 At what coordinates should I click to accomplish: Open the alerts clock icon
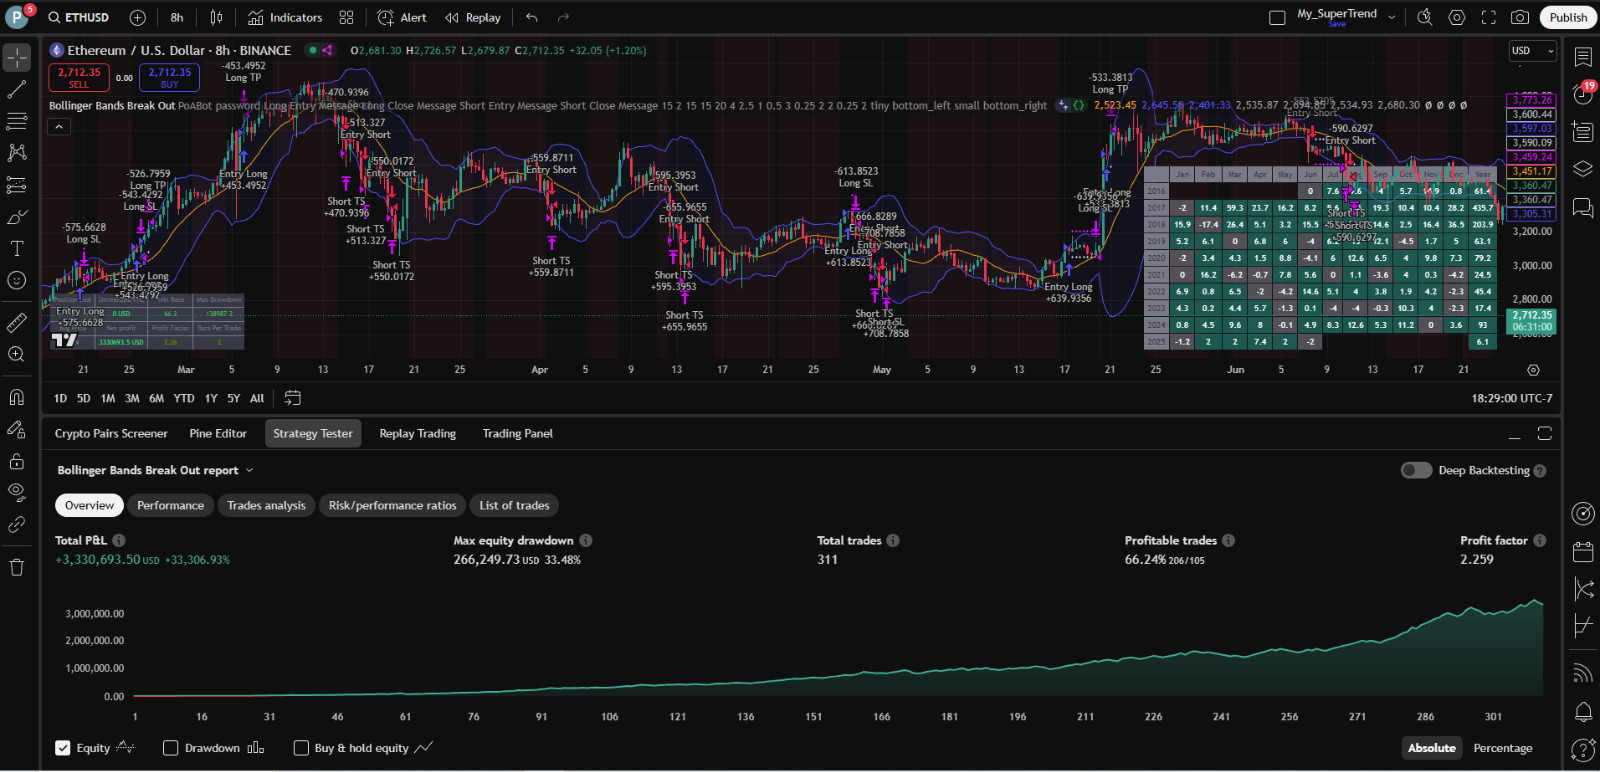[1583, 94]
